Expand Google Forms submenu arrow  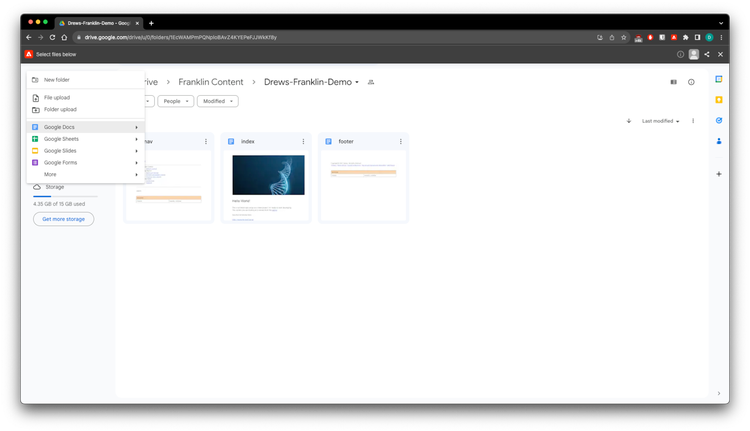pyautogui.click(x=136, y=163)
